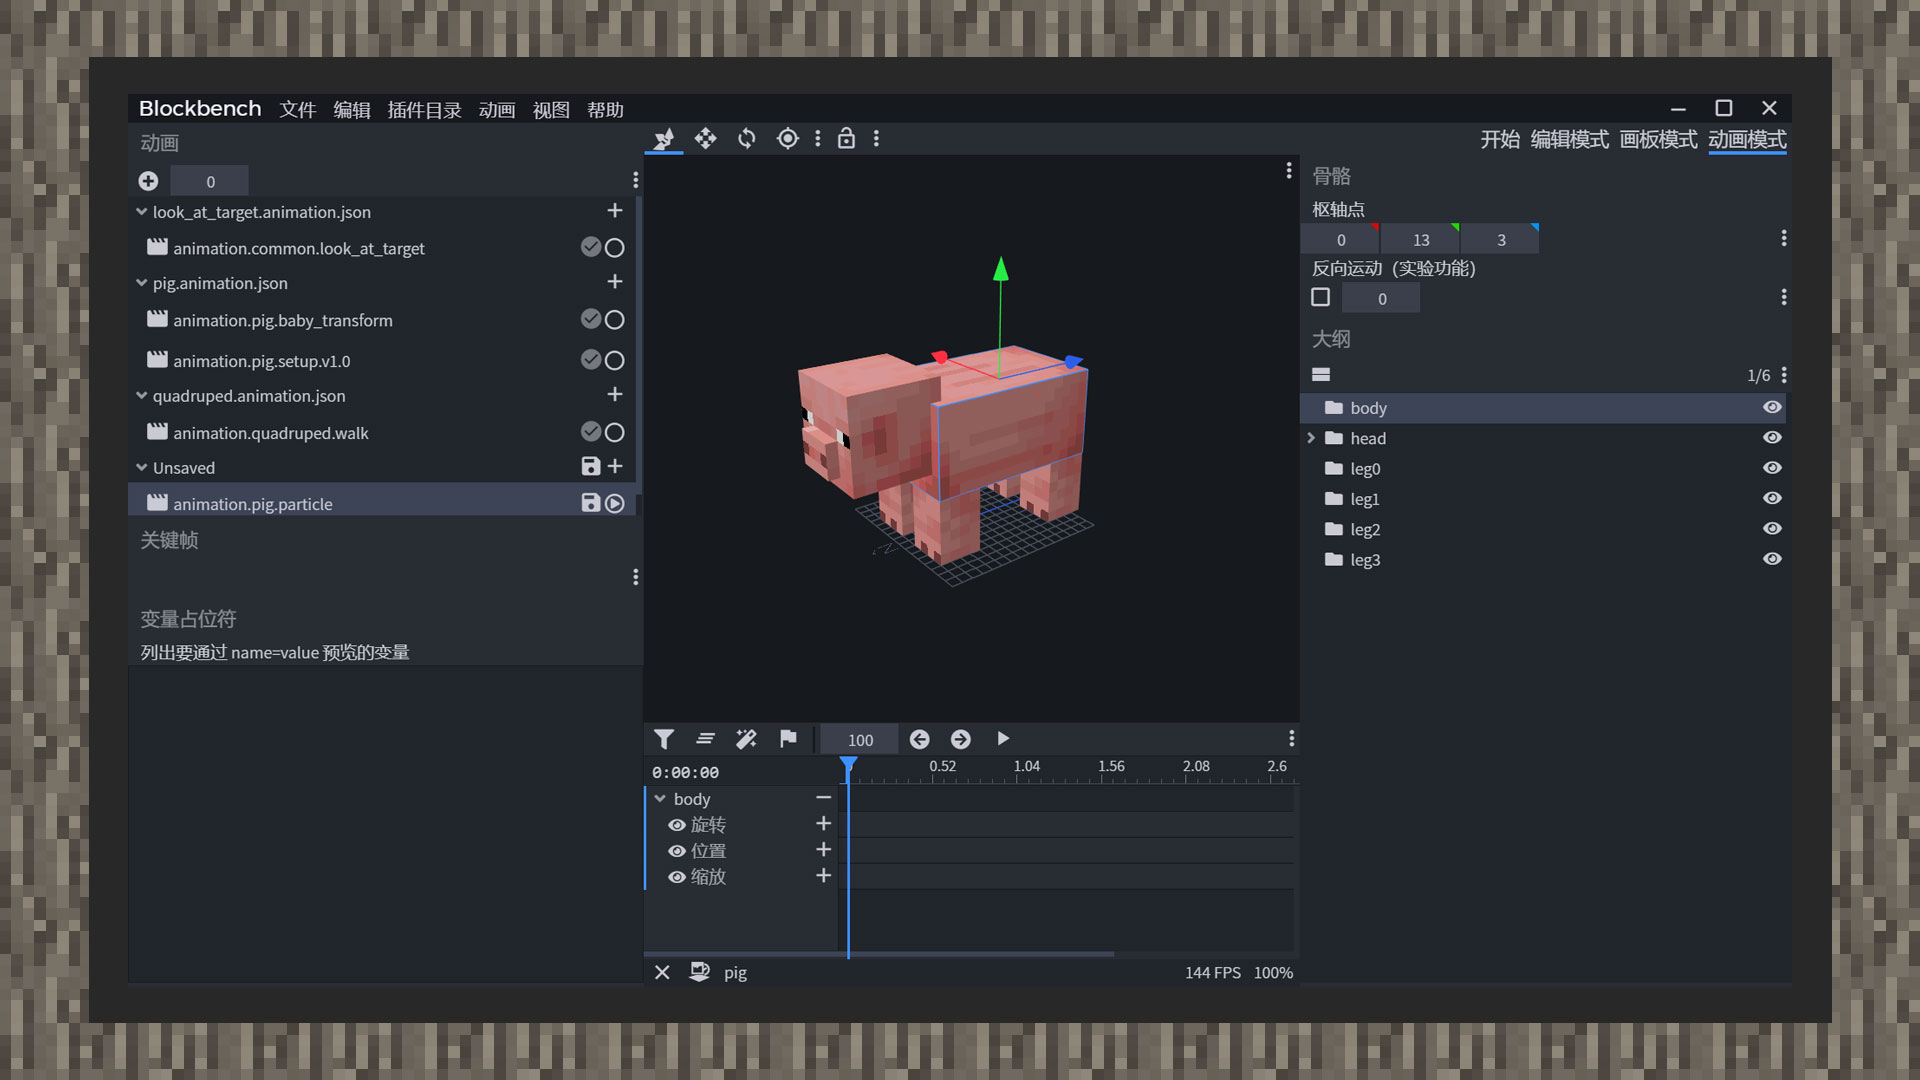
Task: Switch to 编辑模式 tab
Action: point(1570,140)
